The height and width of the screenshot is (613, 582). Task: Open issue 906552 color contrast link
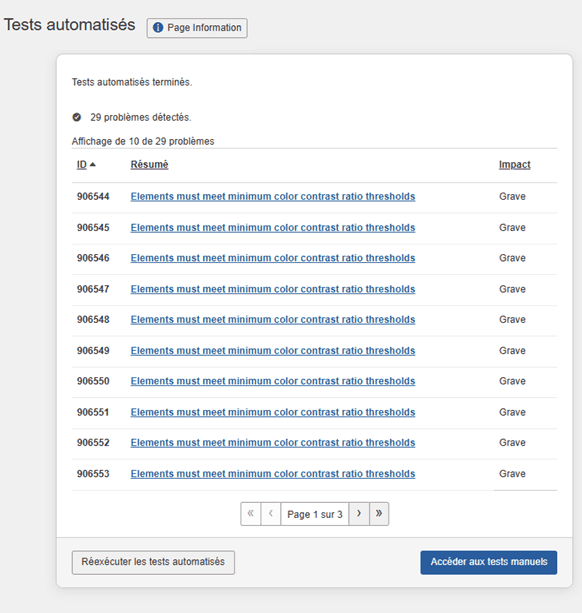point(273,443)
